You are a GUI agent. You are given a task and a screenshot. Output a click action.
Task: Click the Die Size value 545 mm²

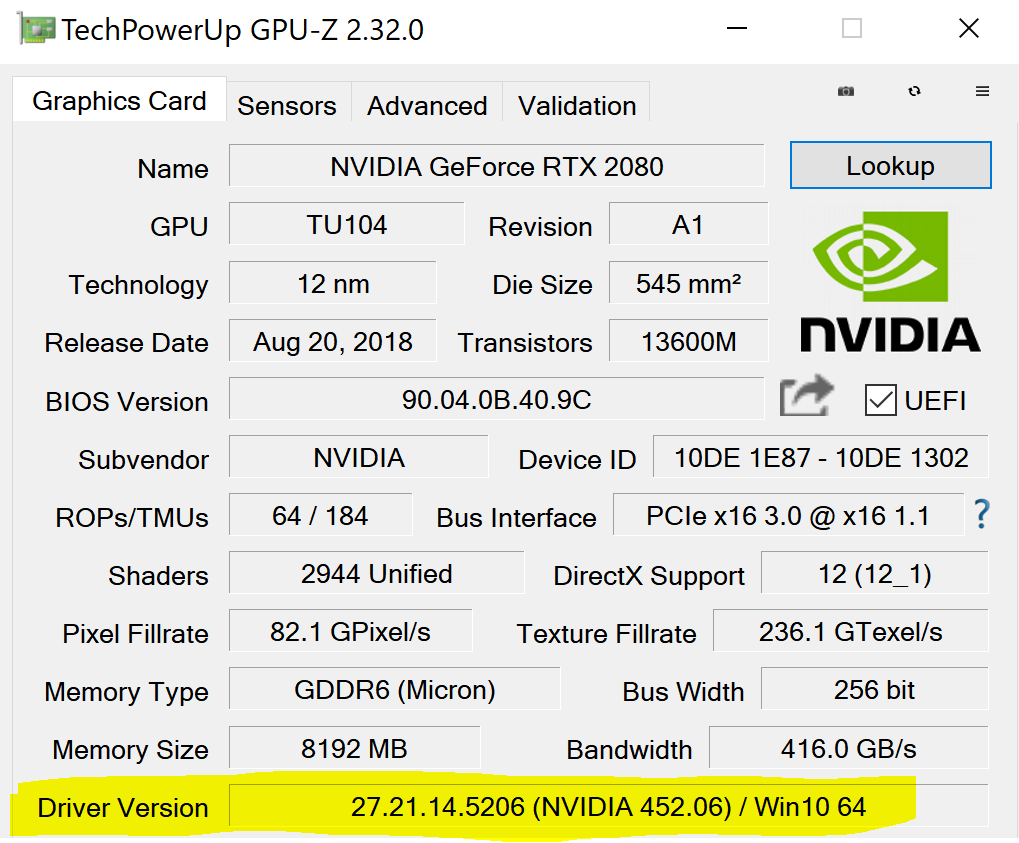(x=688, y=282)
